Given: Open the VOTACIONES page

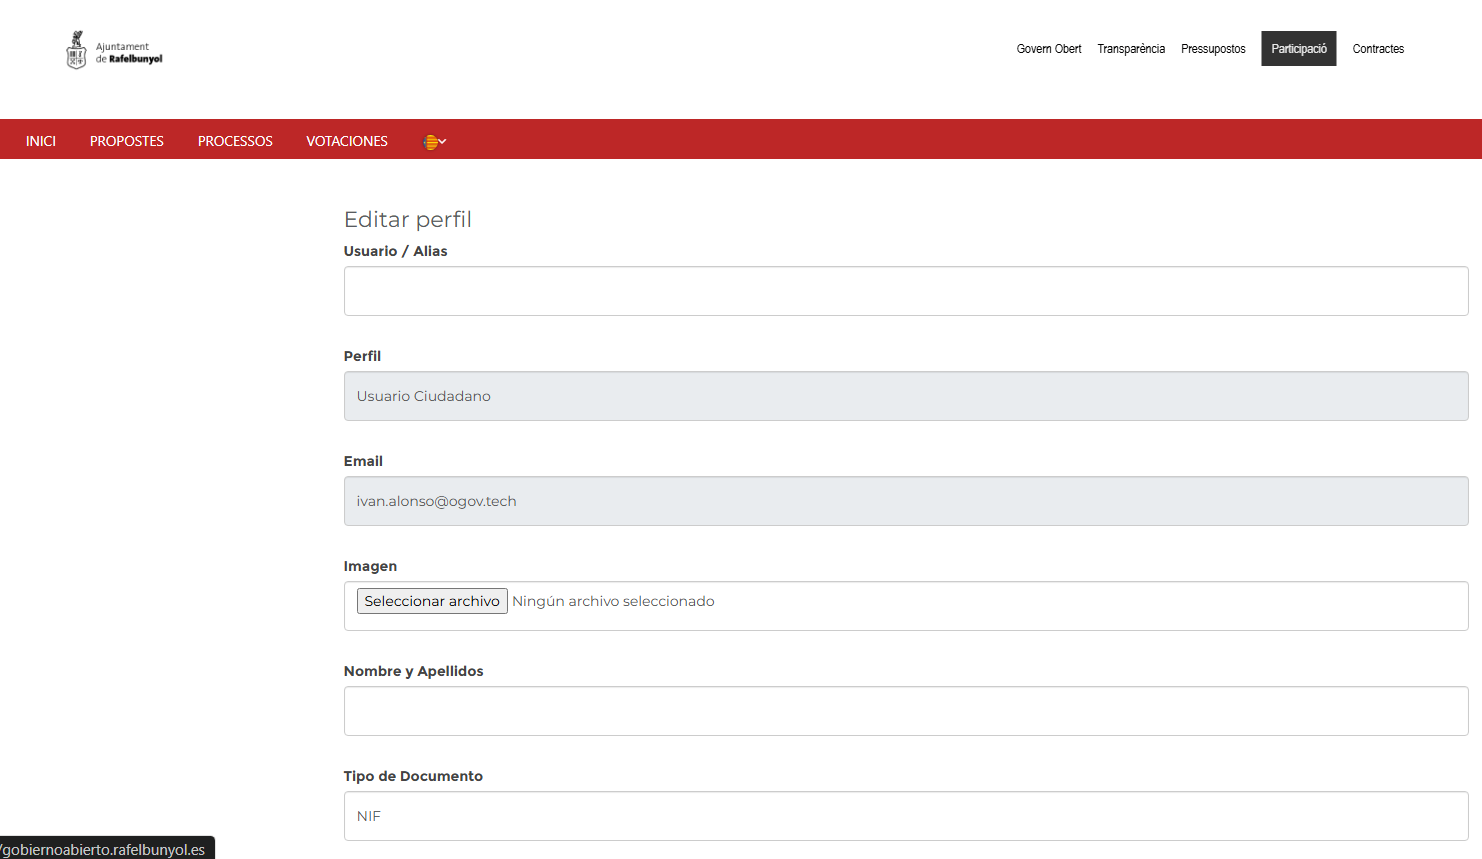Looking at the screenshot, I should (x=347, y=141).
